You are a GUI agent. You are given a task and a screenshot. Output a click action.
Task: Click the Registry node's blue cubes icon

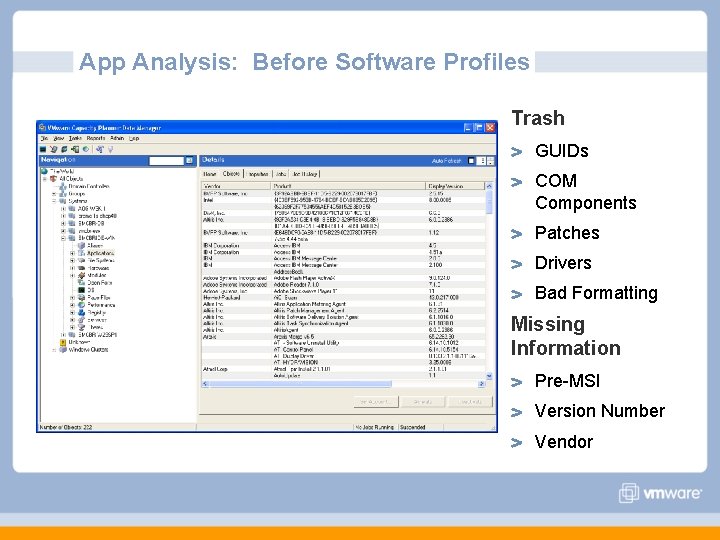(81, 312)
